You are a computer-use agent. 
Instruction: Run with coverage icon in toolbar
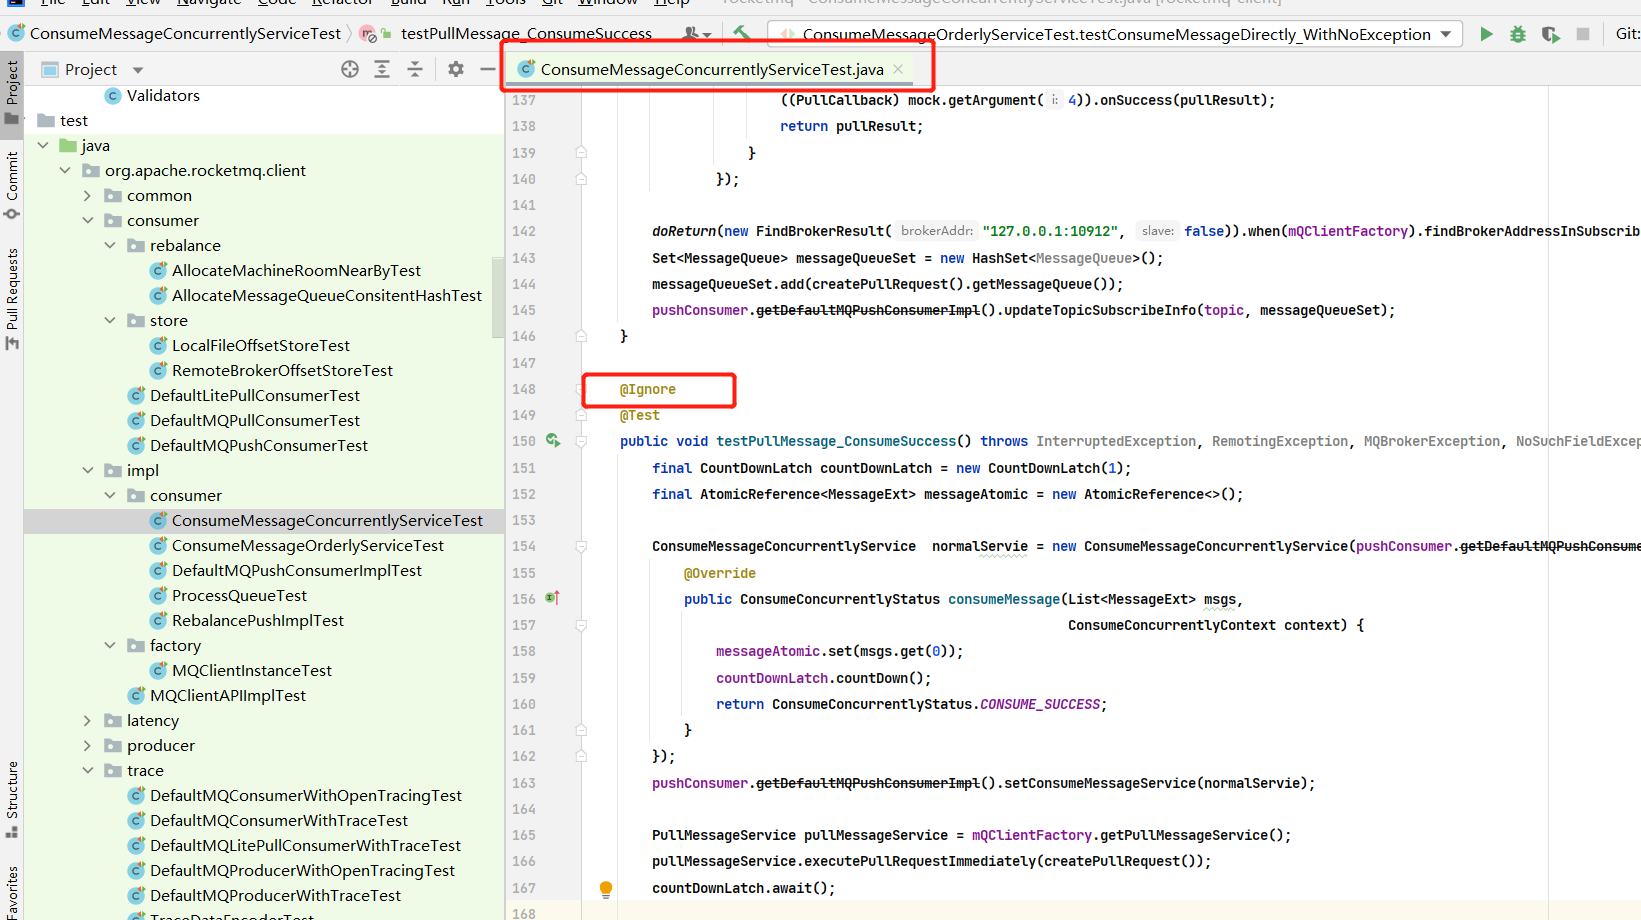point(1550,34)
